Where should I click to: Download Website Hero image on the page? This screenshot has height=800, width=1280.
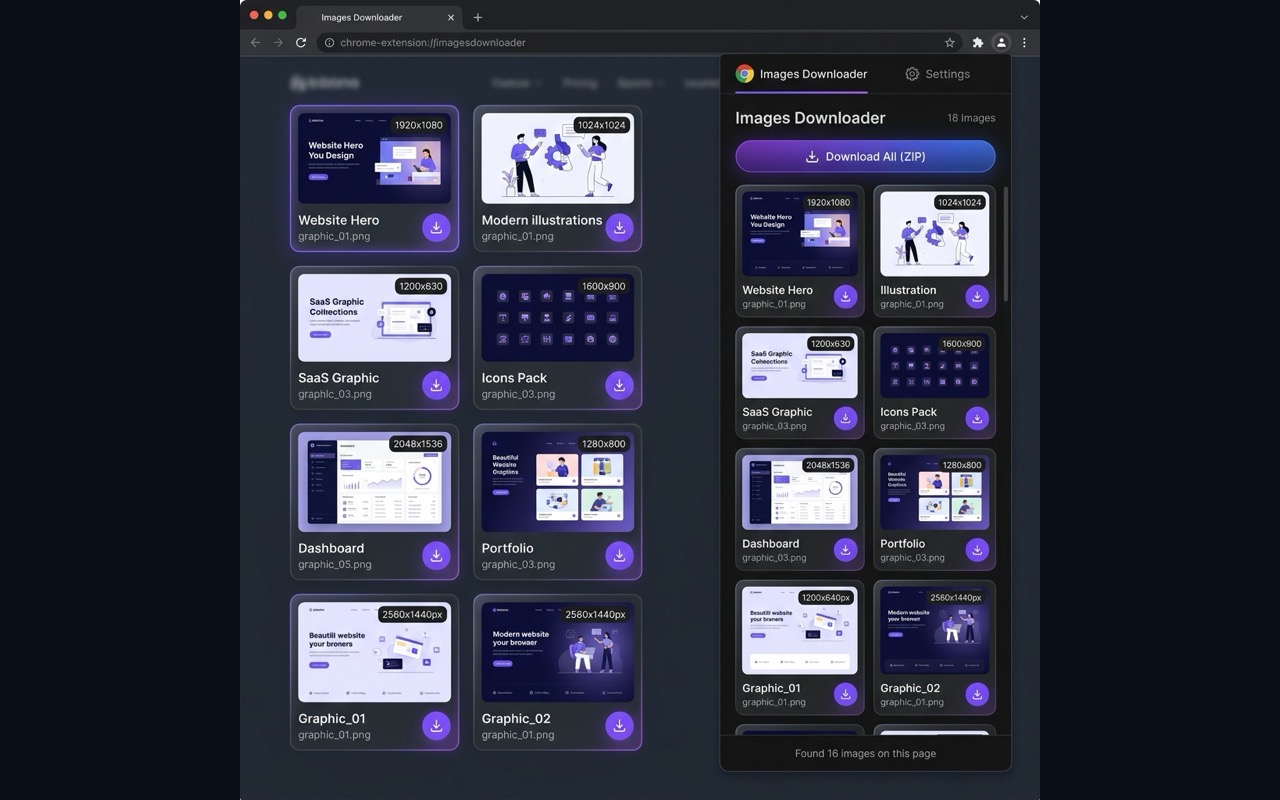pyautogui.click(x=436, y=227)
